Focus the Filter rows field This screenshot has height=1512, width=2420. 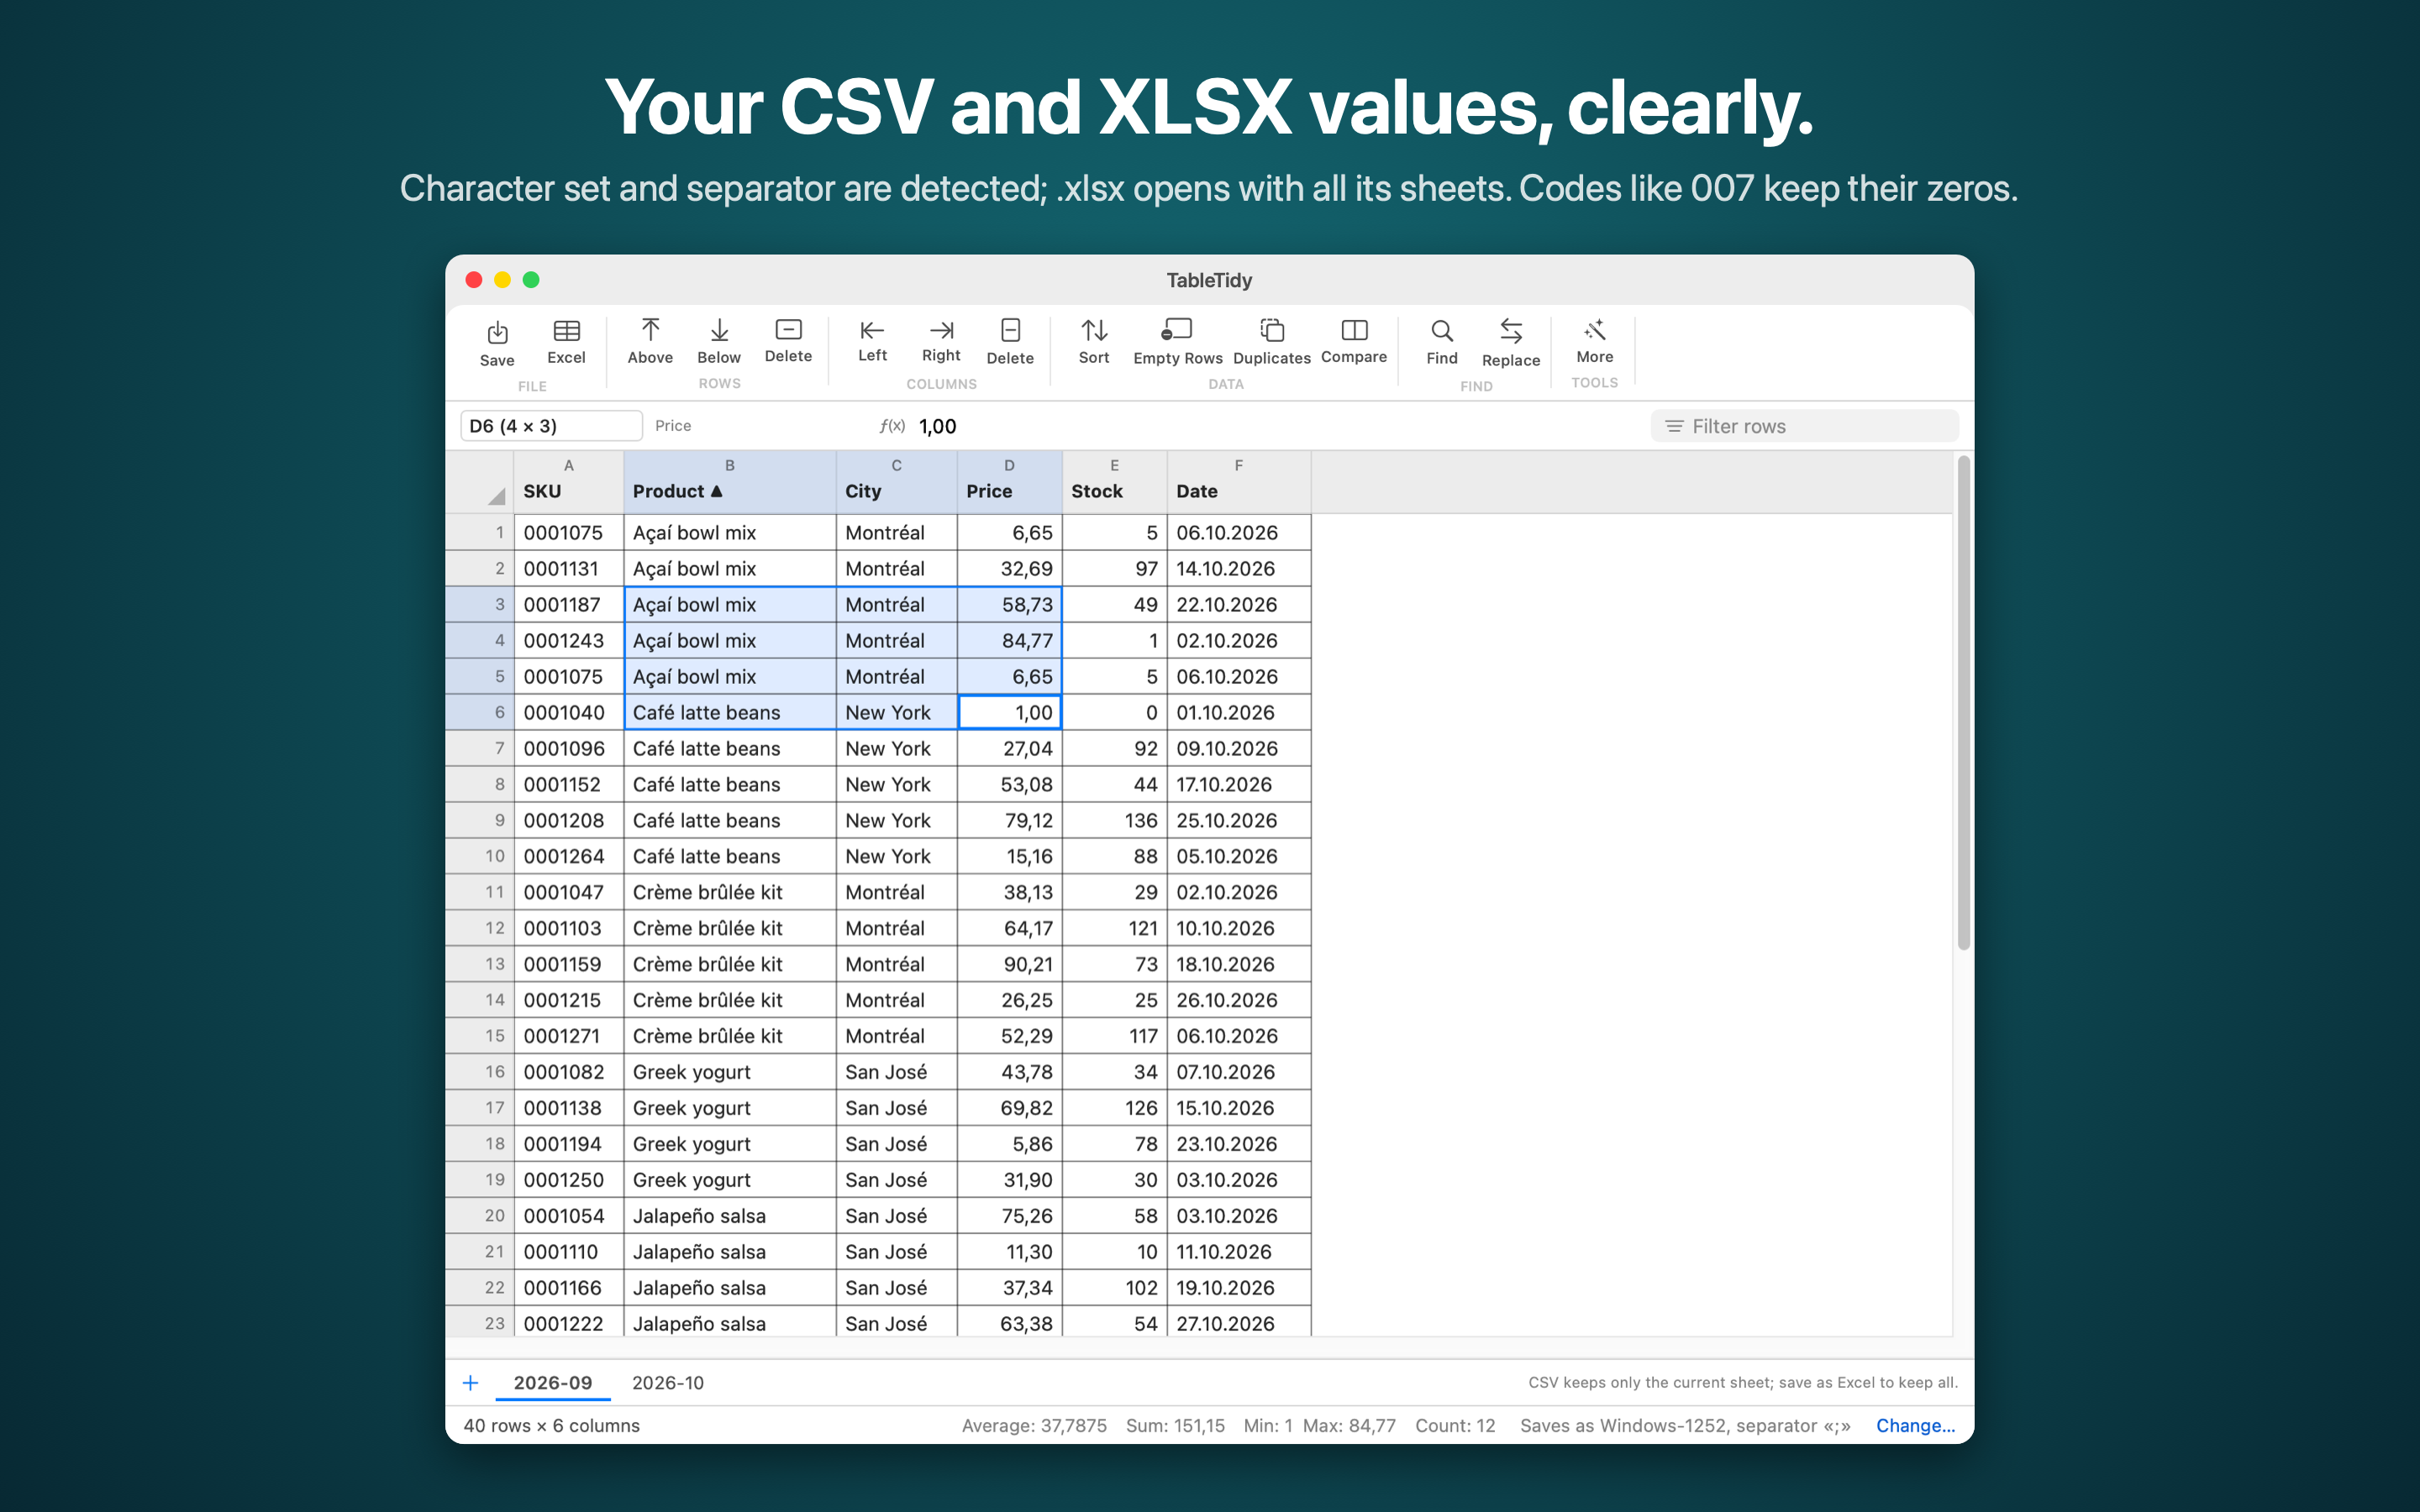coord(1804,426)
